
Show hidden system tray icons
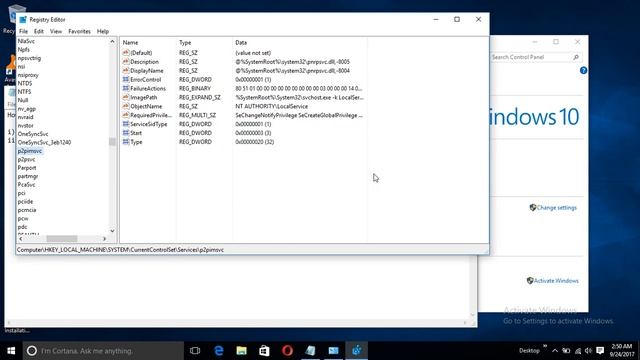(x=555, y=351)
